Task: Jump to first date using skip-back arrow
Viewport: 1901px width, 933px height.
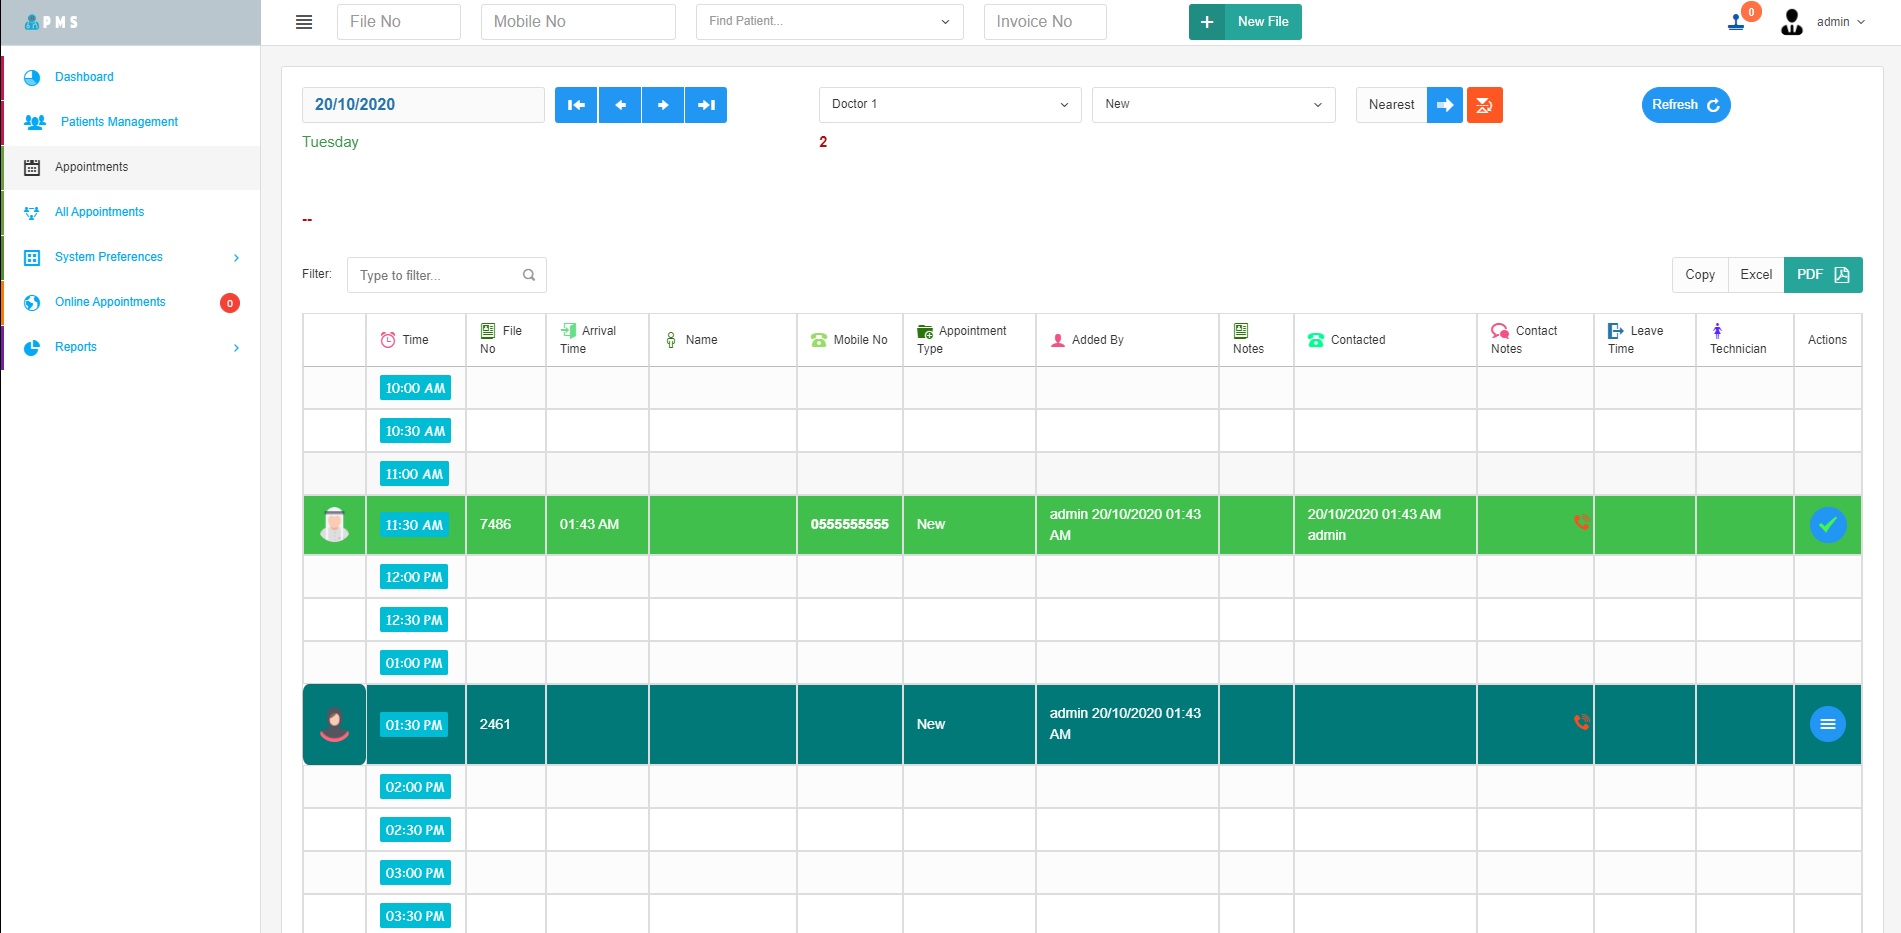Action: pos(576,105)
